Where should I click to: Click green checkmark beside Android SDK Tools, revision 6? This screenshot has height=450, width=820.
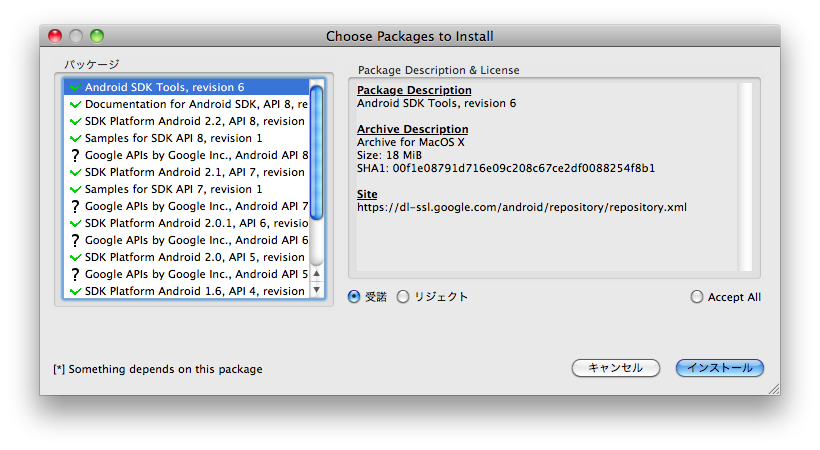click(x=75, y=87)
